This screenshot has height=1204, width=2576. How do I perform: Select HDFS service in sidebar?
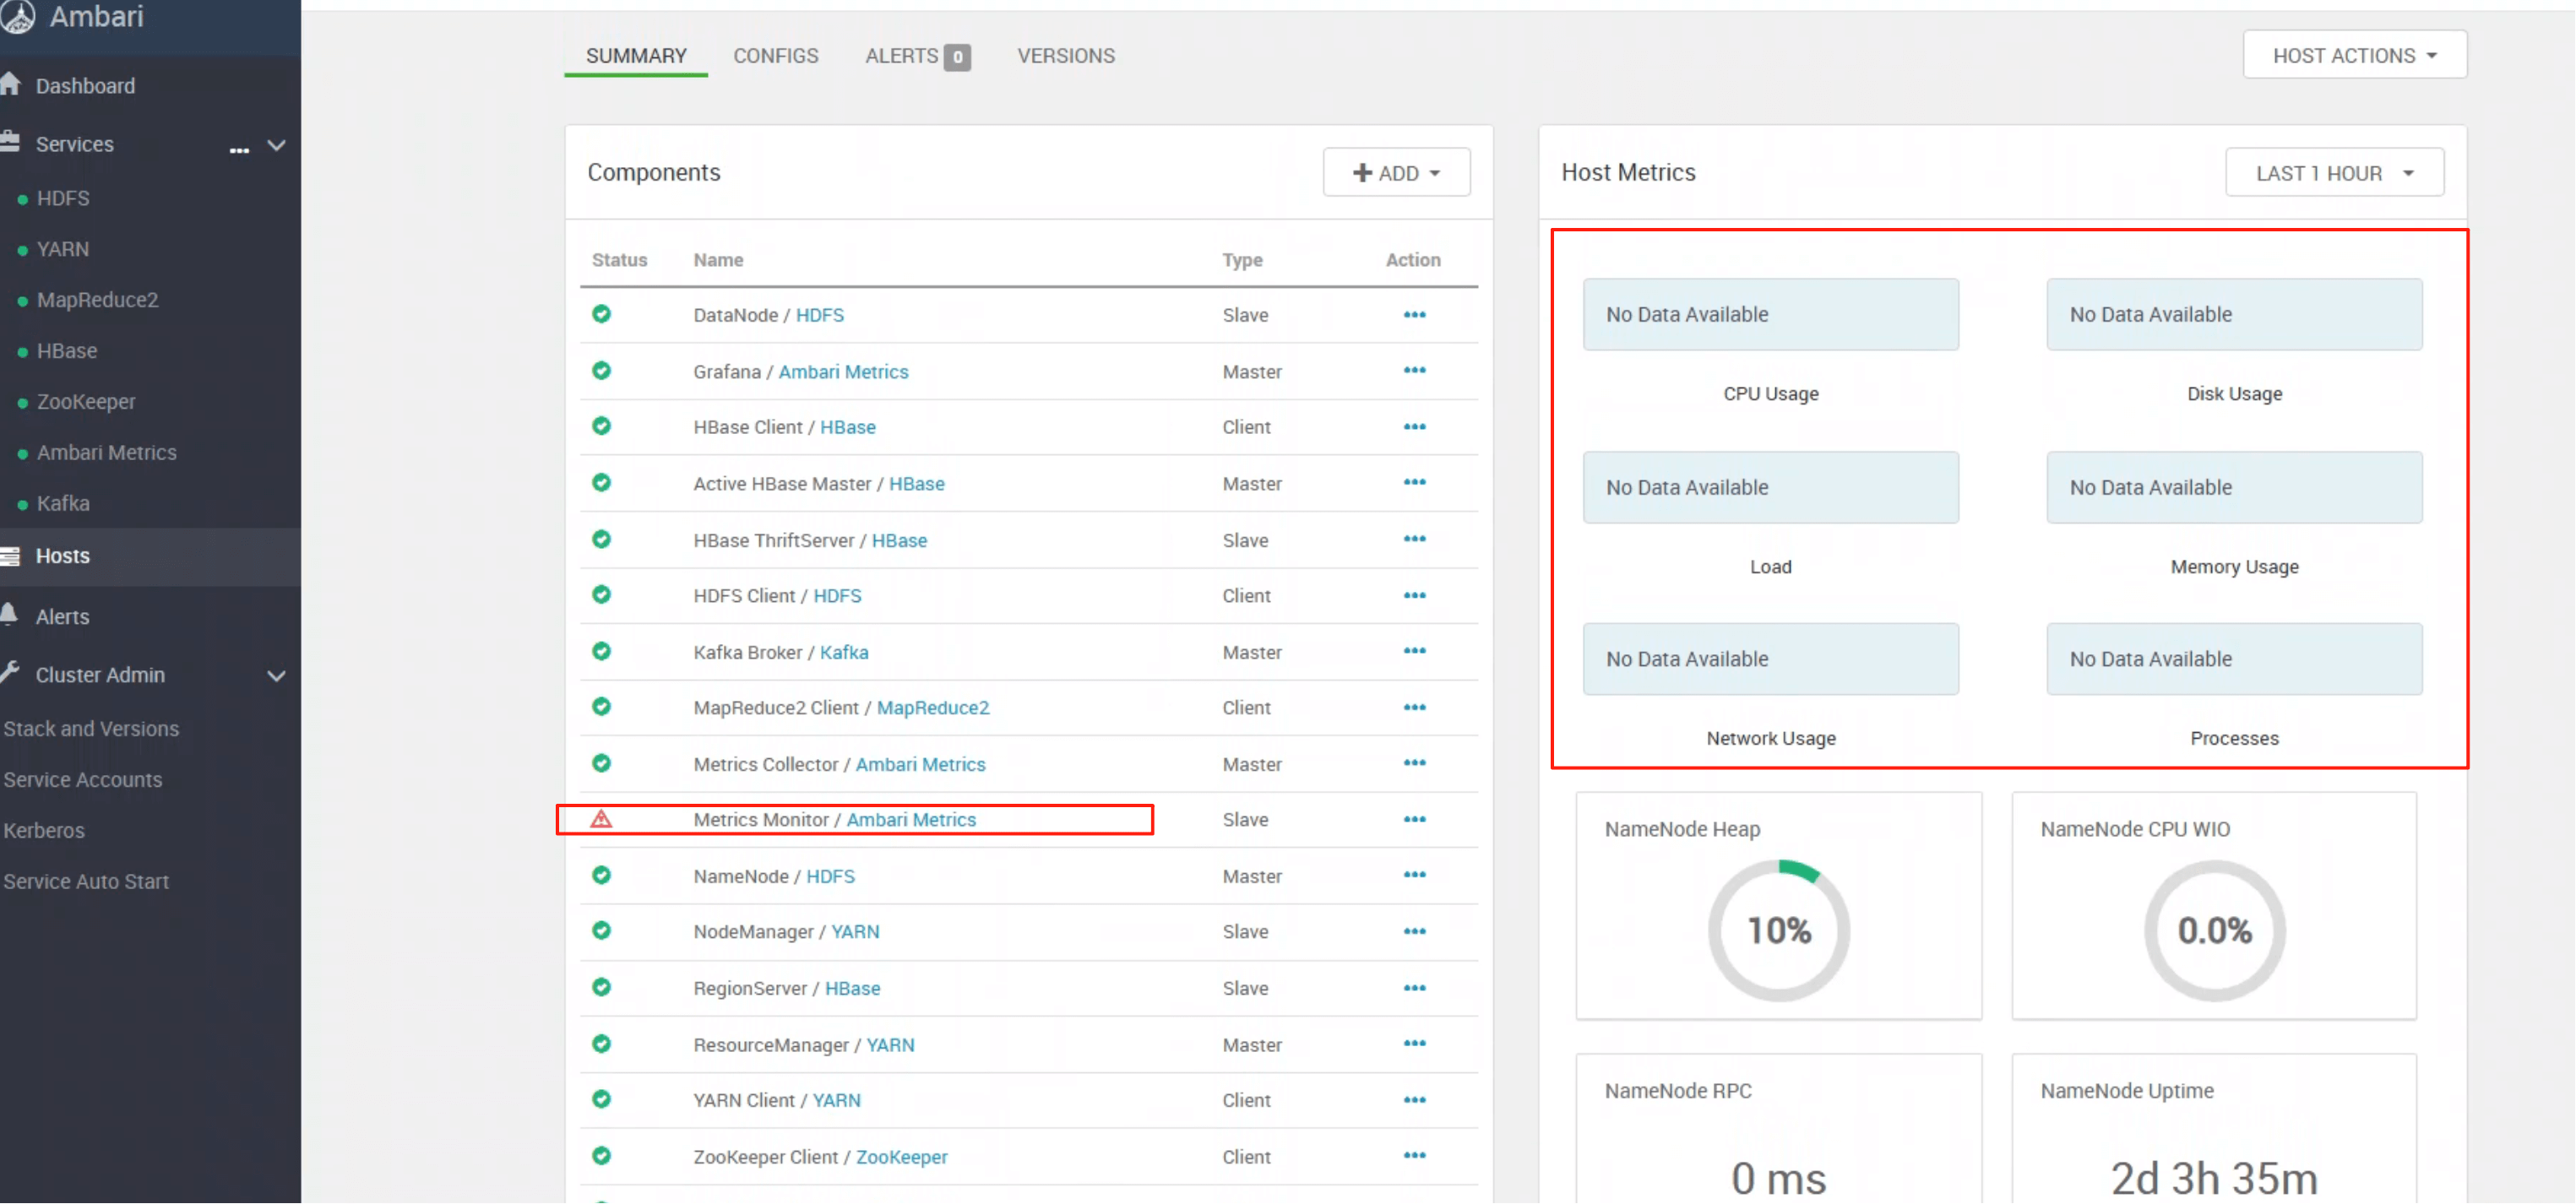pyautogui.click(x=63, y=198)
